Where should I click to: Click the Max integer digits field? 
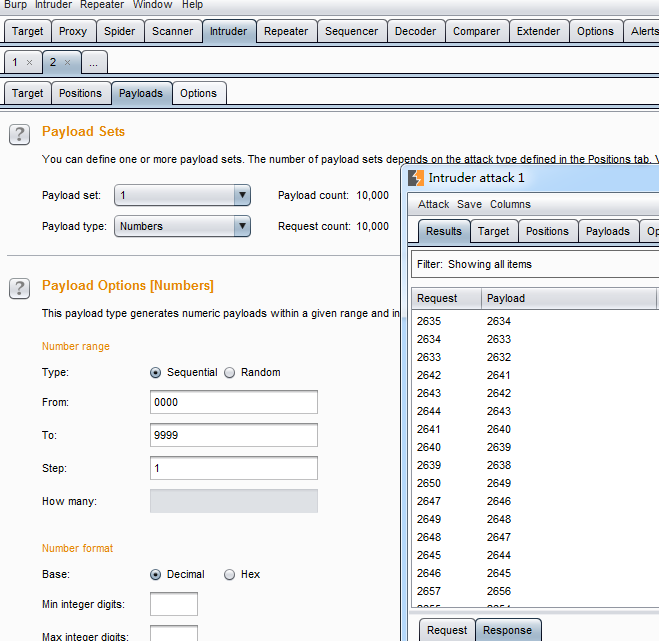tap(174, 634)
